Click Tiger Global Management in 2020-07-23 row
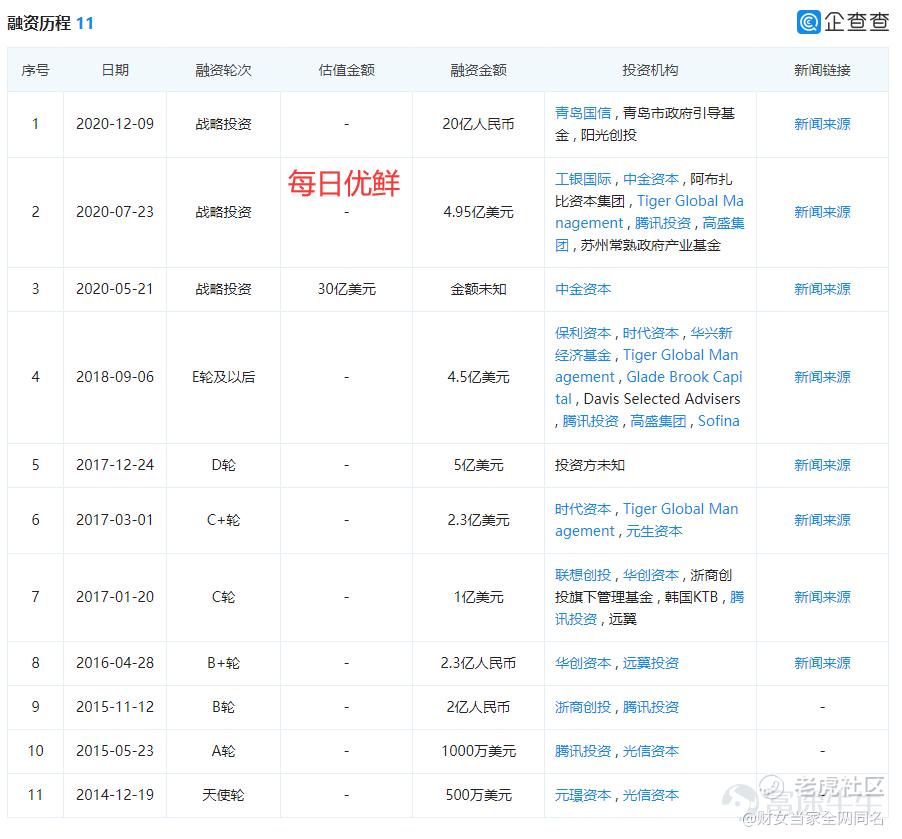Viewport: 902px width, 839px height. pos(649,212)
